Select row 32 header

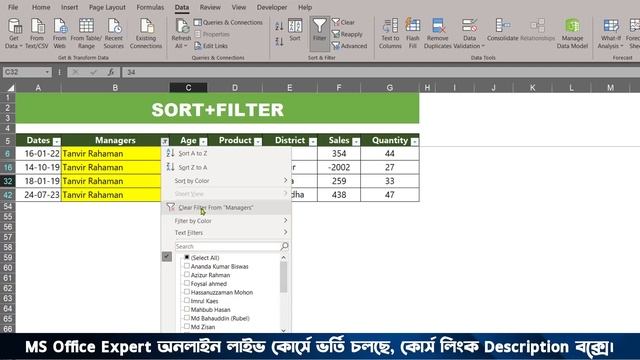coord(8,181)
